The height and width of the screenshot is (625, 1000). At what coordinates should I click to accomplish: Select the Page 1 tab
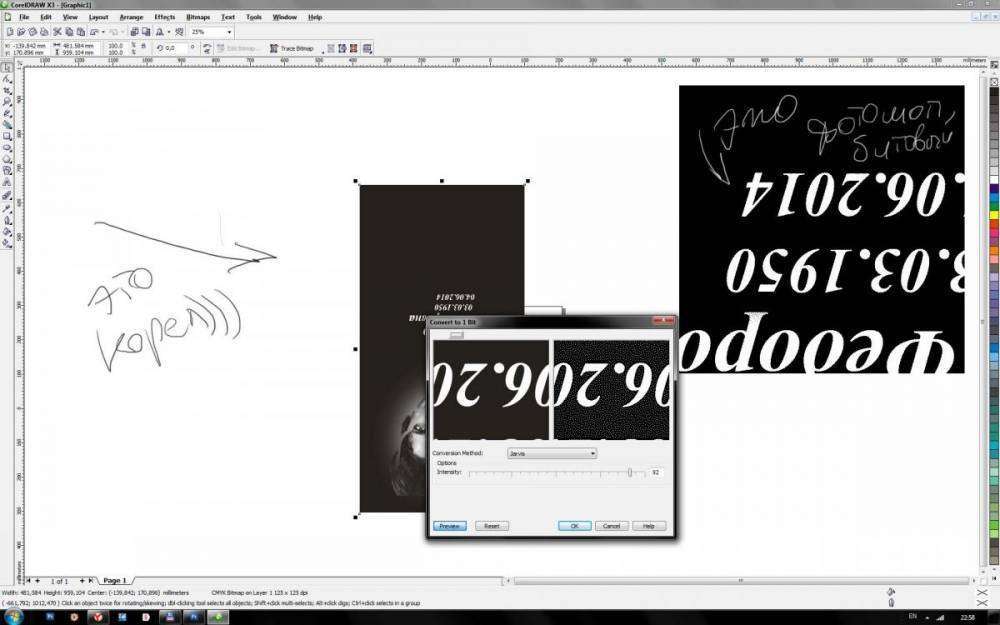click(x=114, y=580)
